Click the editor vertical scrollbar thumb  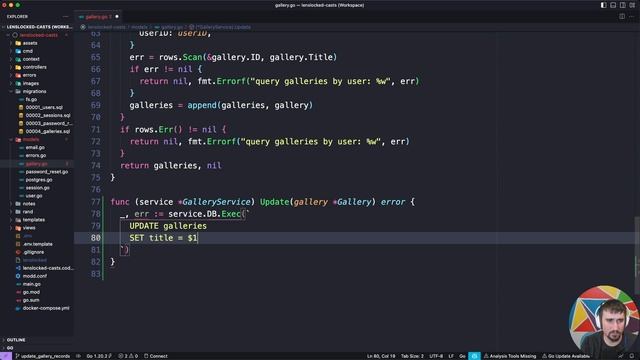point(637,255)
